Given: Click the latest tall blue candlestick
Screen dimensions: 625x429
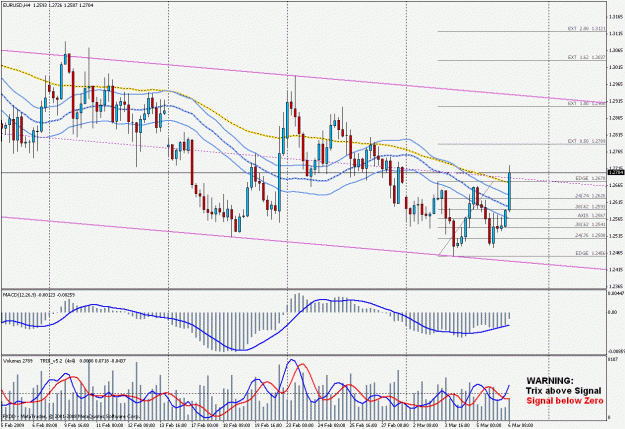Looking at the screenshot, I should (x=510, y=191).
